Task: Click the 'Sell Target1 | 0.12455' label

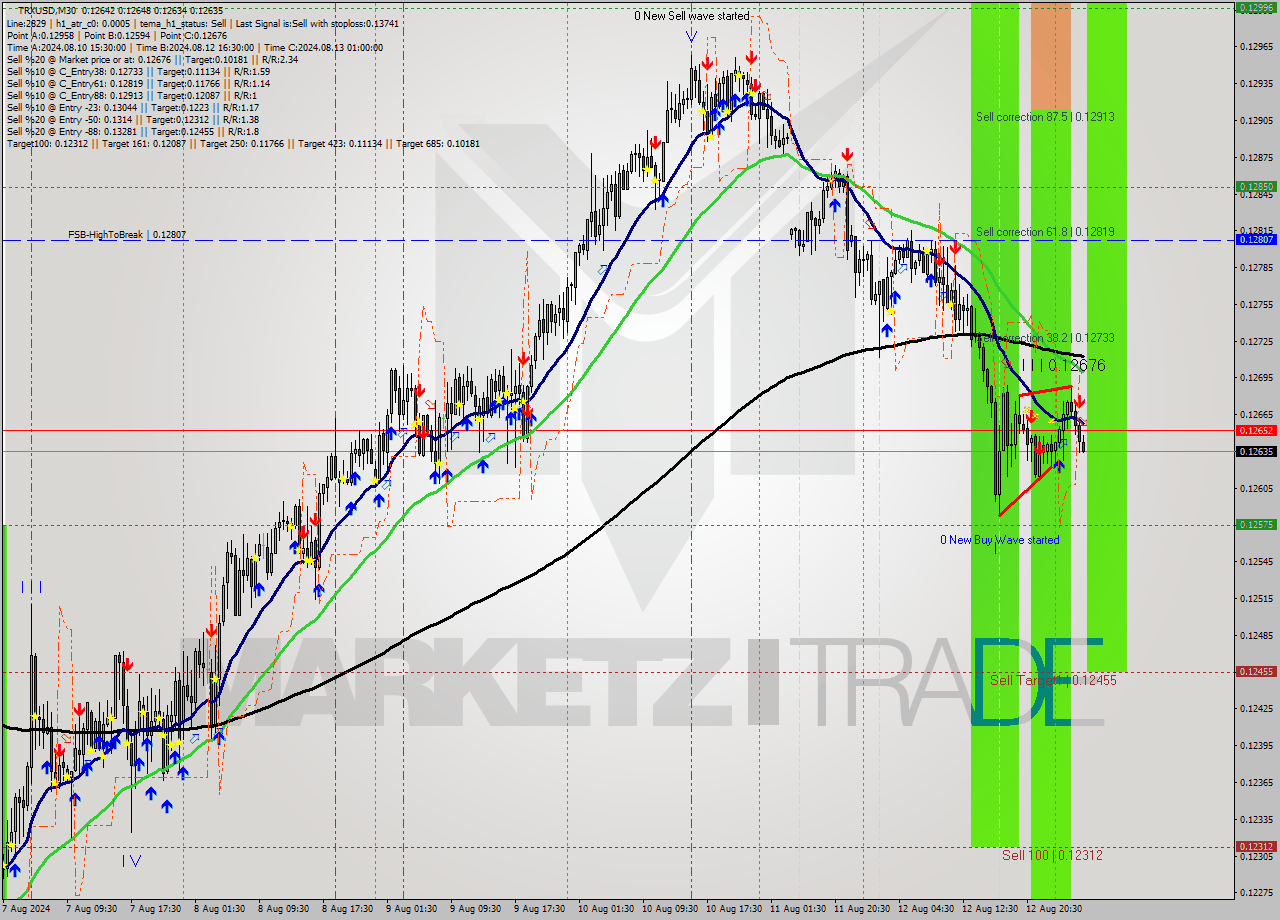Action: point(1053,680)
